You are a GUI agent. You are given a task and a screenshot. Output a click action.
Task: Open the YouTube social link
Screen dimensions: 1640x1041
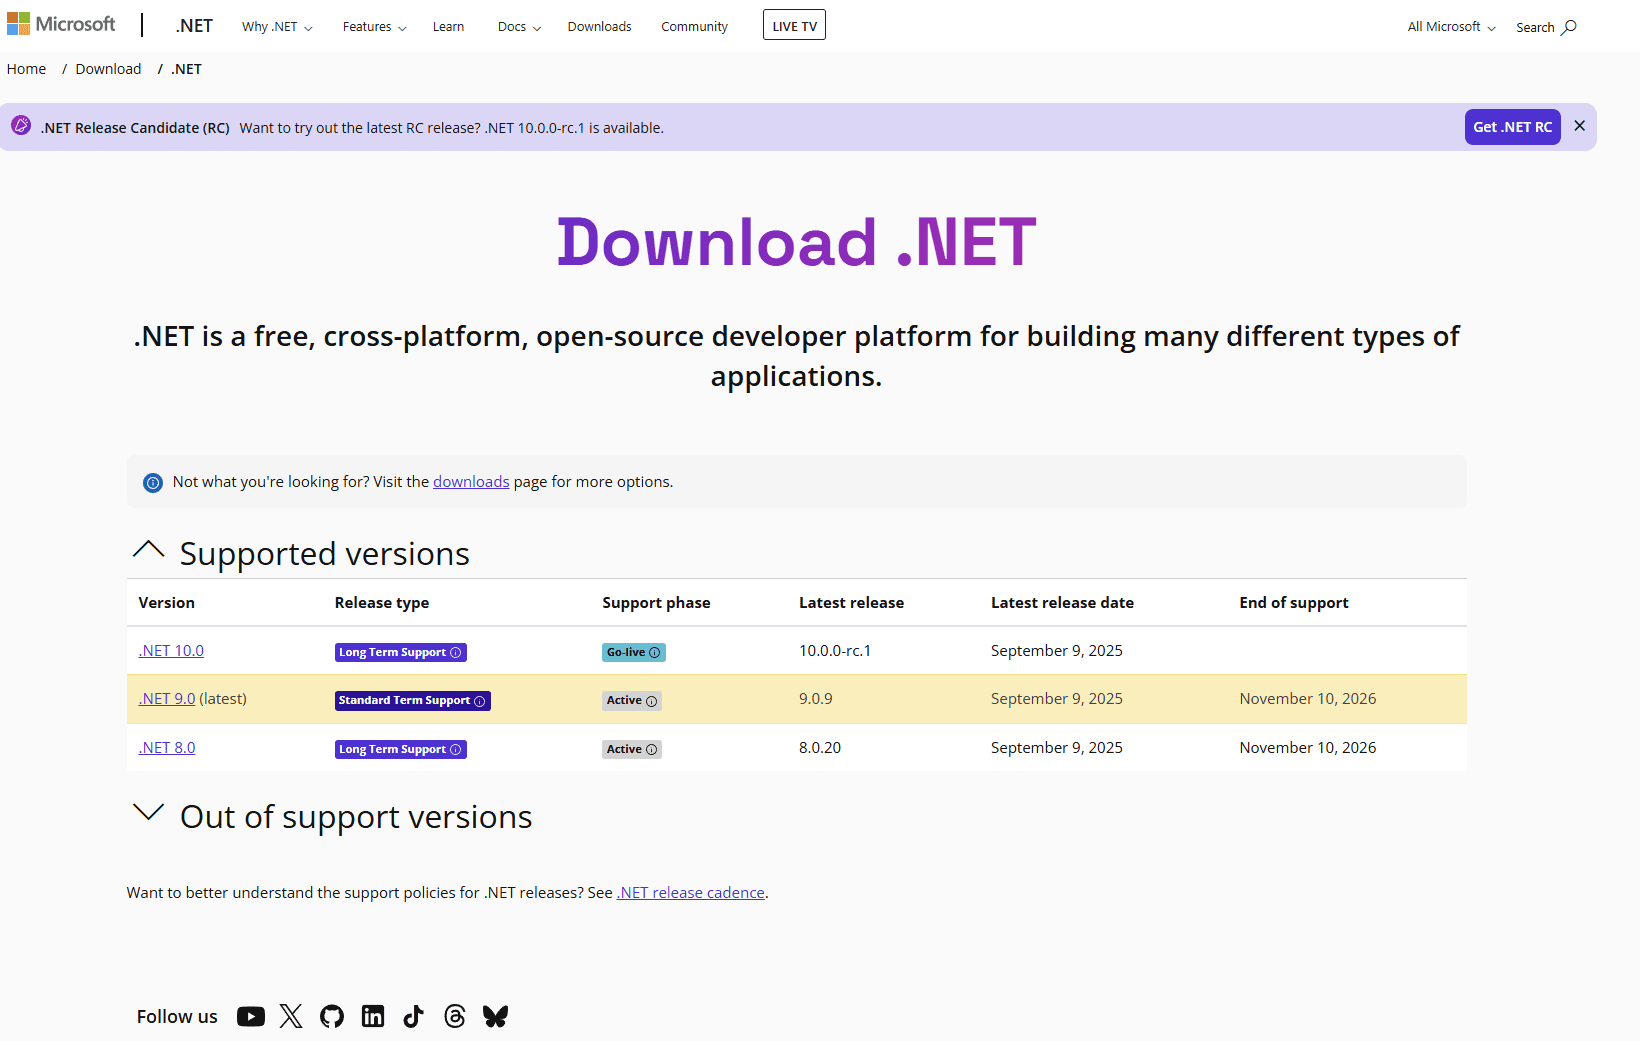tap(251, 1017)
